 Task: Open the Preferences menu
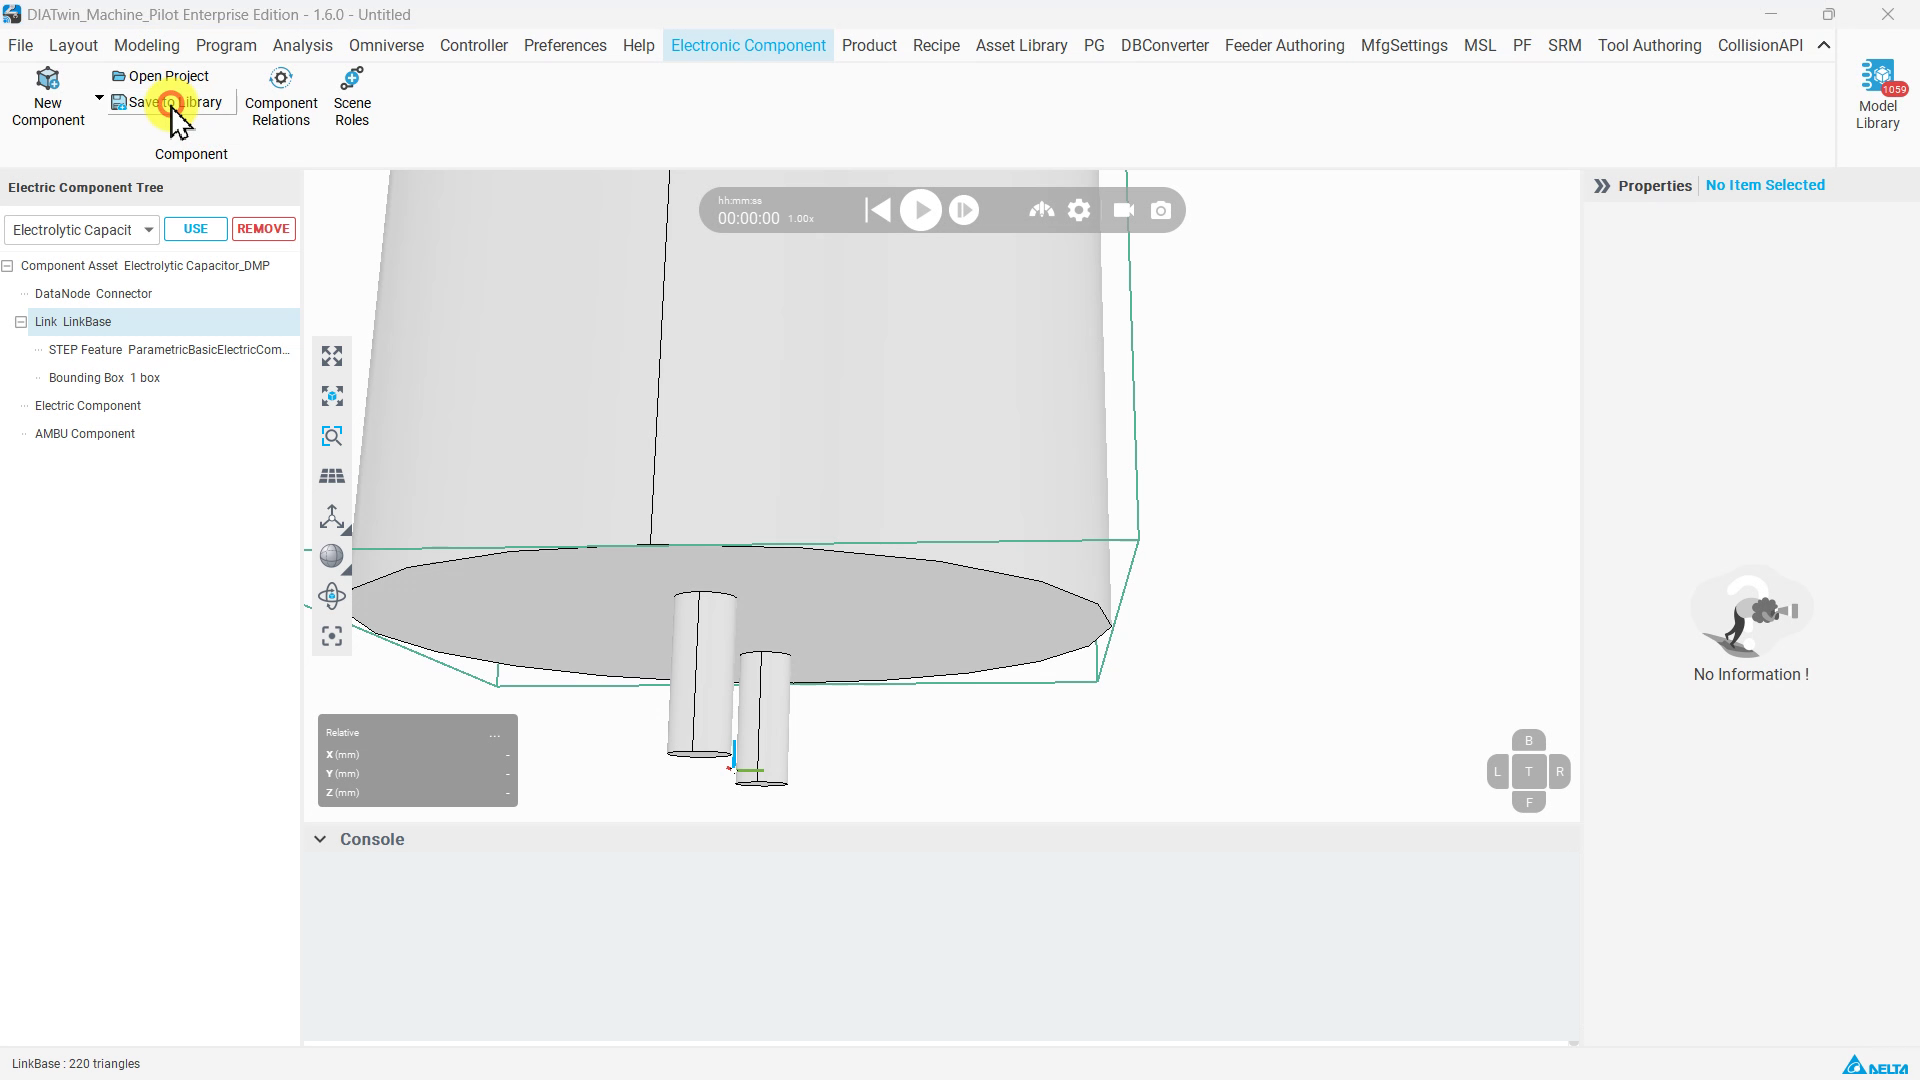click(565, 45)
